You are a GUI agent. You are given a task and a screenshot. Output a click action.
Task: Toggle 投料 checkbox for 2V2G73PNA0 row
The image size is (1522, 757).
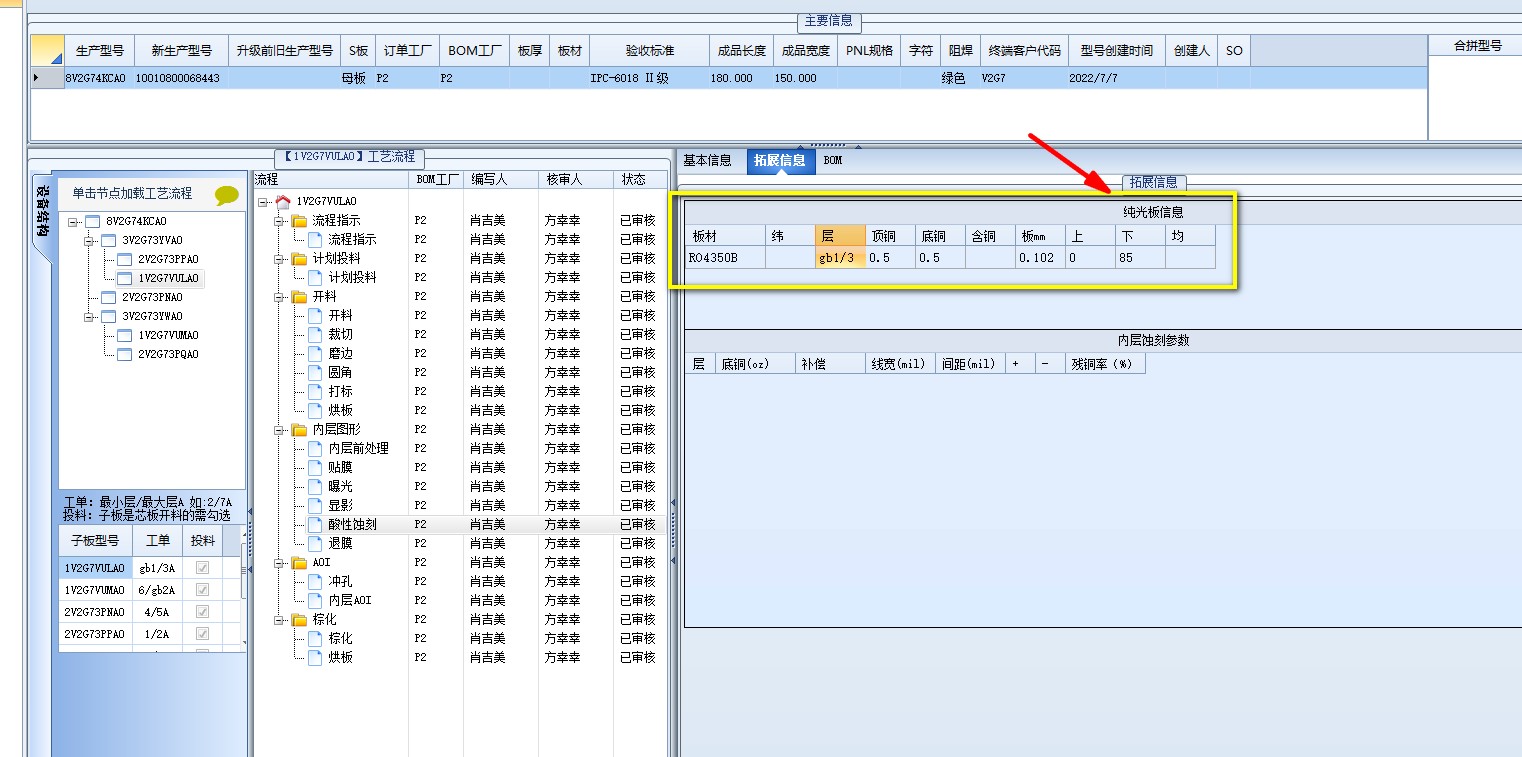pos(203,612)
